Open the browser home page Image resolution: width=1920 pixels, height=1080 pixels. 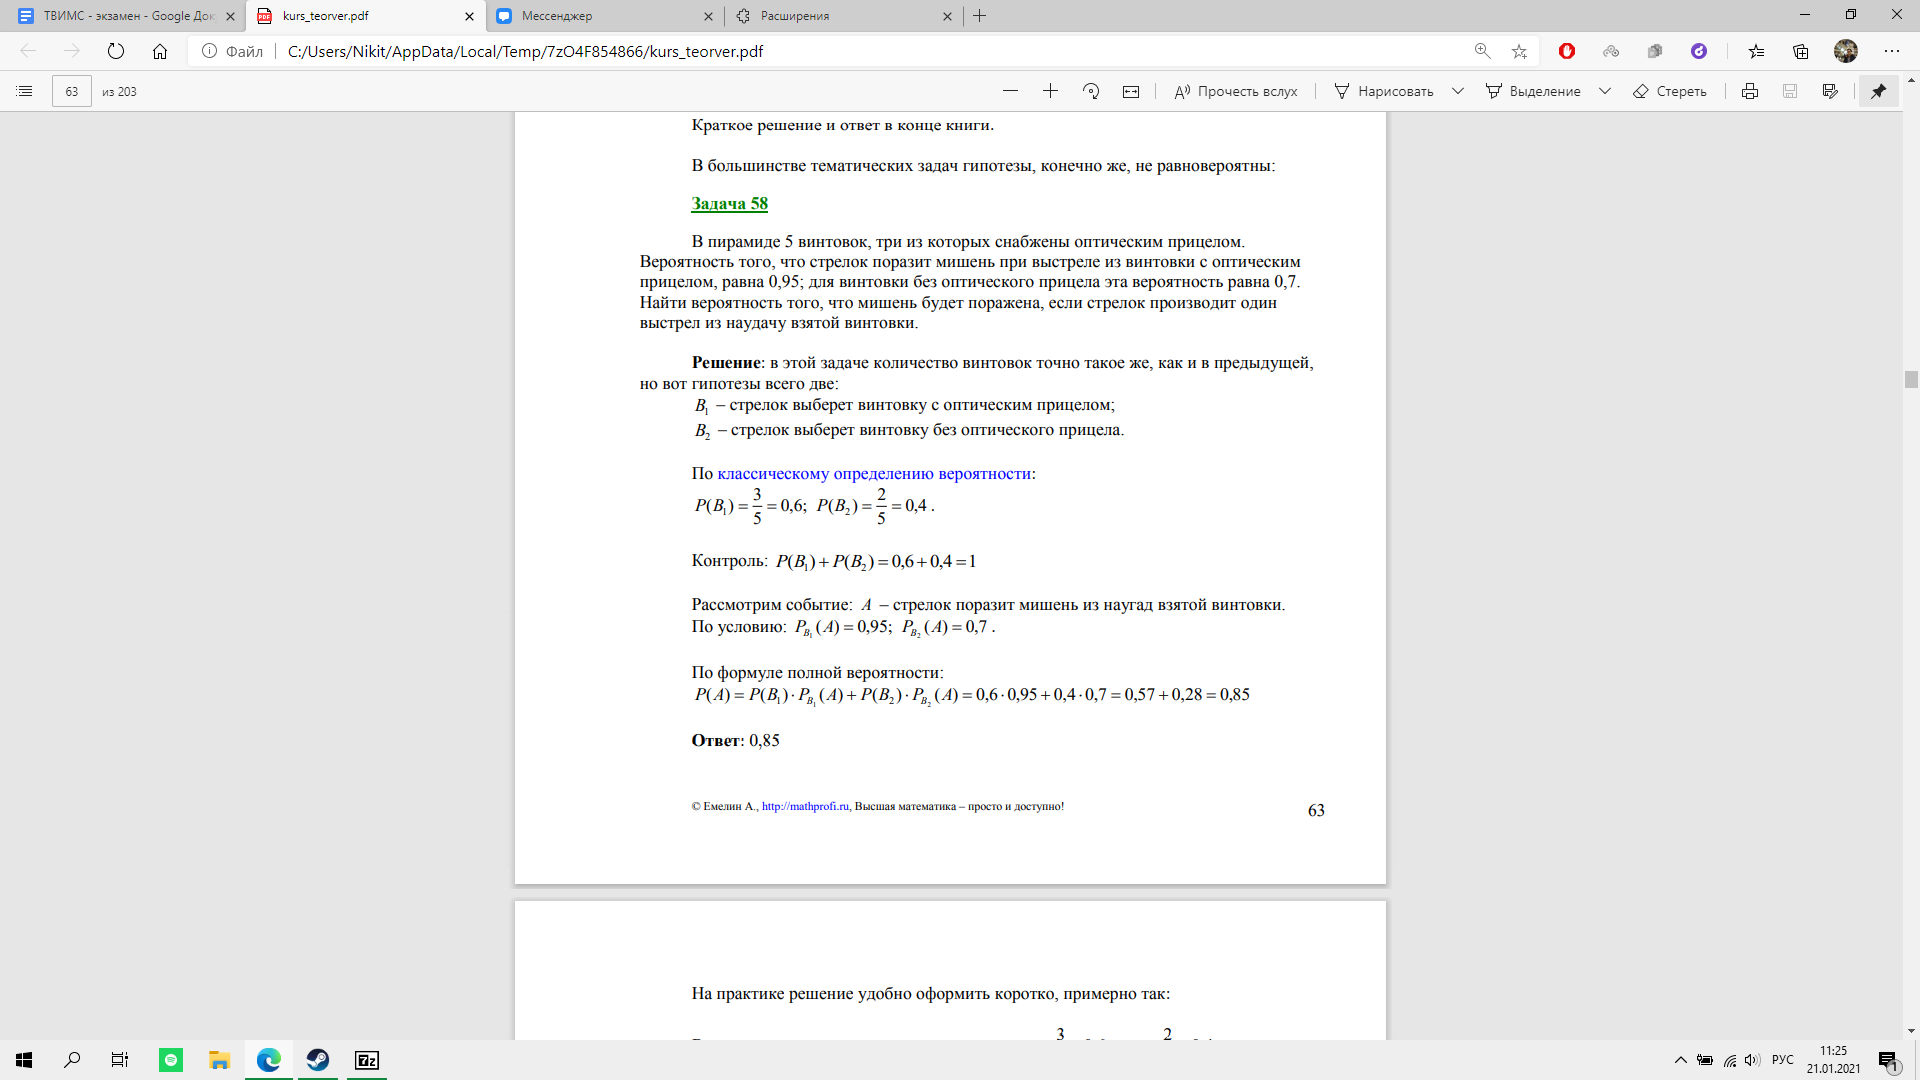point(160,51)
